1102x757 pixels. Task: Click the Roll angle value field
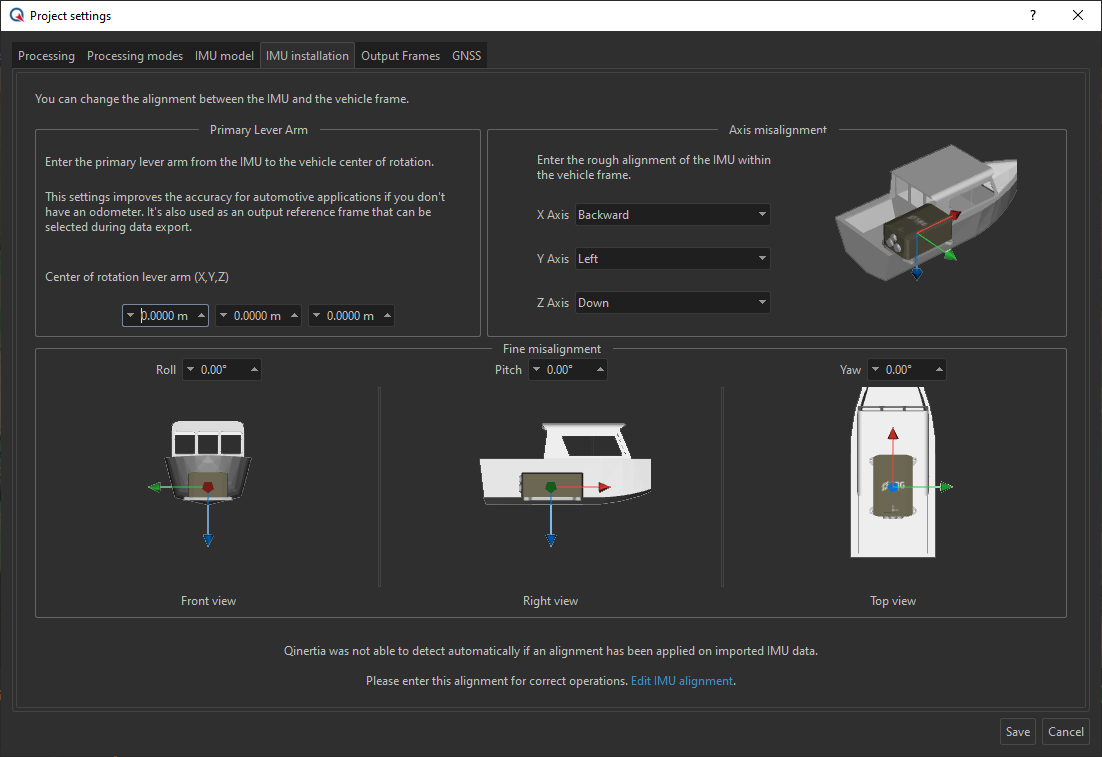pyautogui.click(x=222, y=370)
